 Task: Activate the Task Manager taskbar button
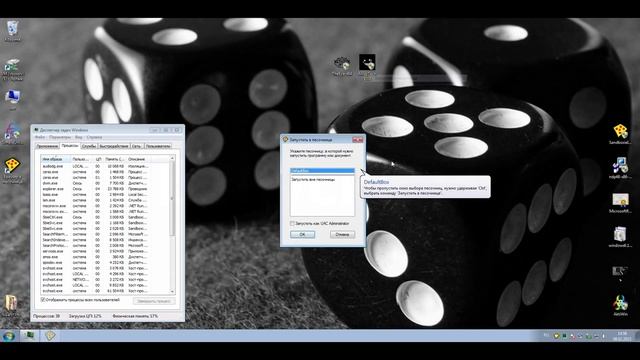coord(30,336)
